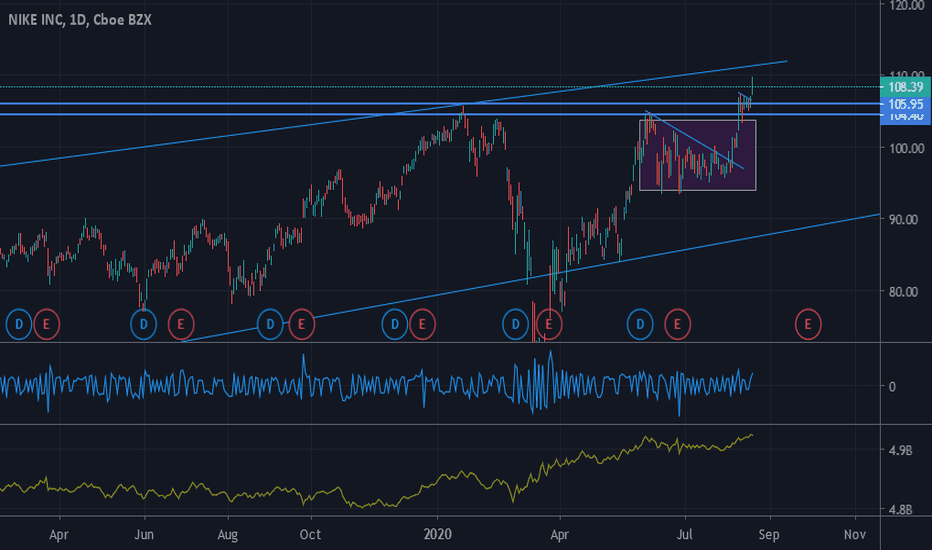
Task: Click the dividend marker between Aug and Oct
Action: [x=270, y=324]
